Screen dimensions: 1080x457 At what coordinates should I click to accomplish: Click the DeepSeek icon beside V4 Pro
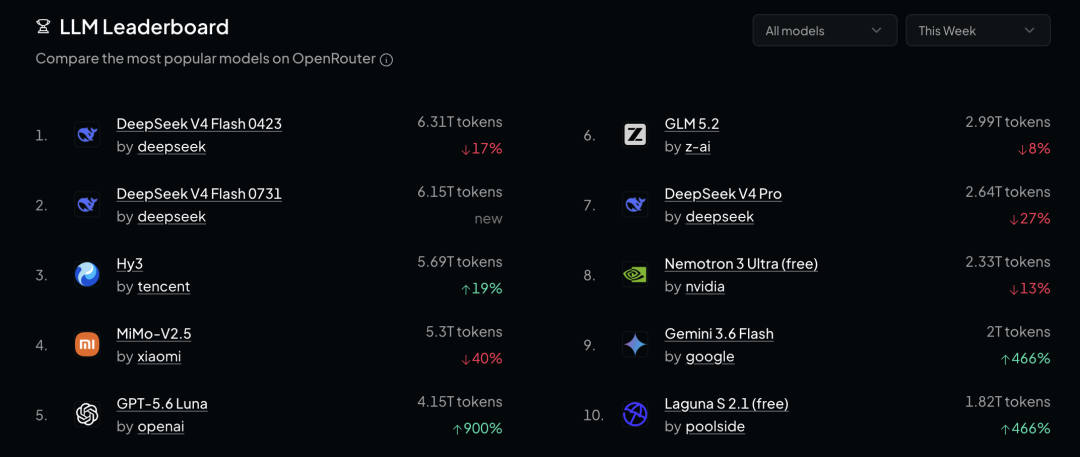[635, 205]
